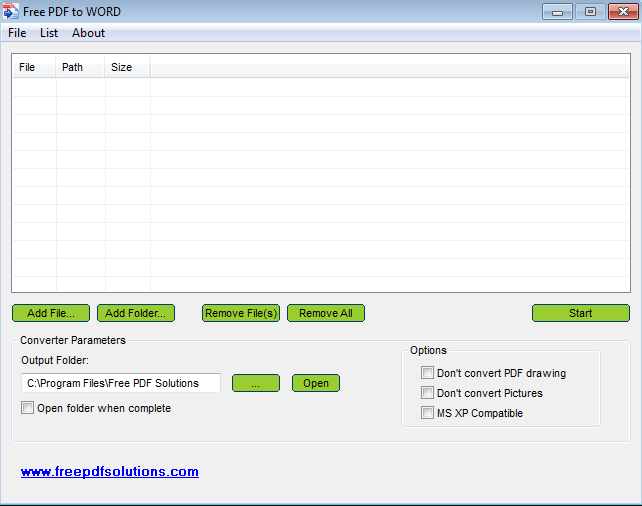This screenshot has width=642, height=506.
Task: Visit www.freepdfsolutions.com link
Action: [110, 472]
